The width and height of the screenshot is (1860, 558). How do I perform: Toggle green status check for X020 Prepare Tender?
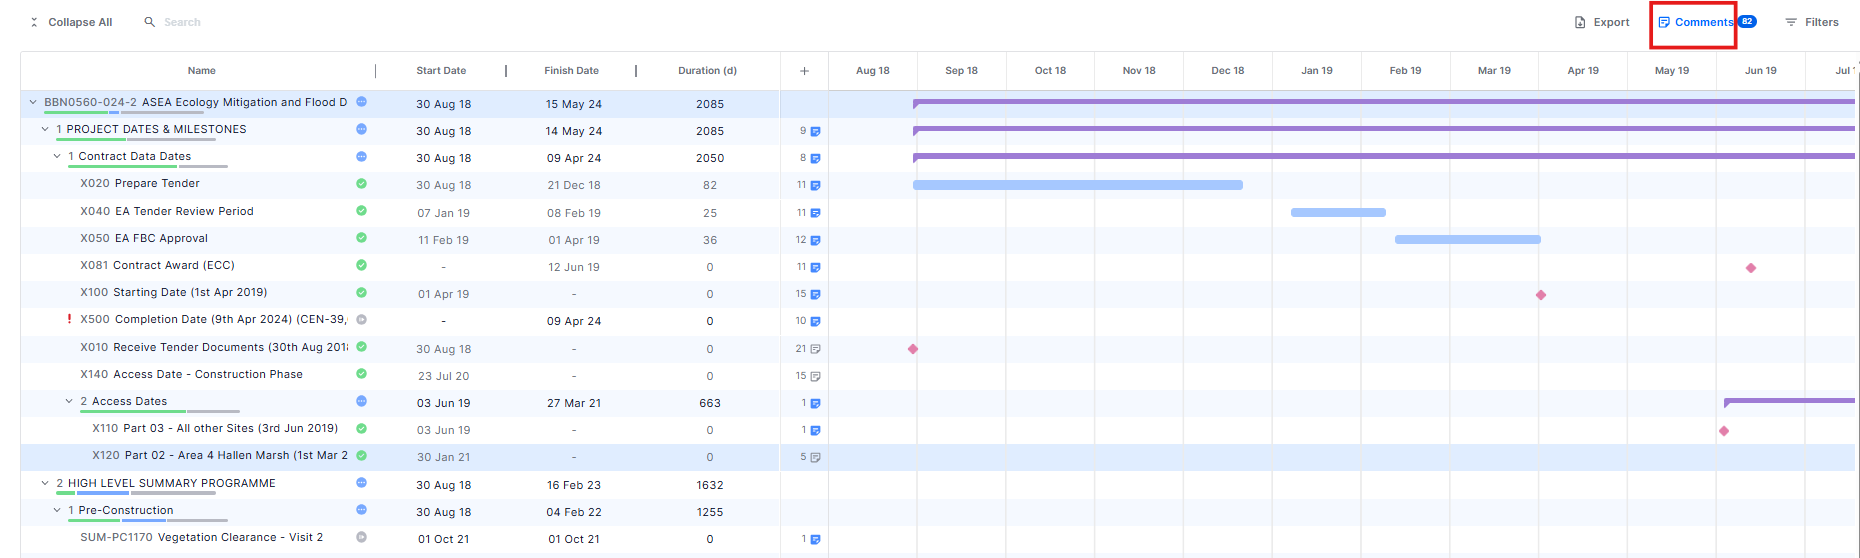(361, 184)
